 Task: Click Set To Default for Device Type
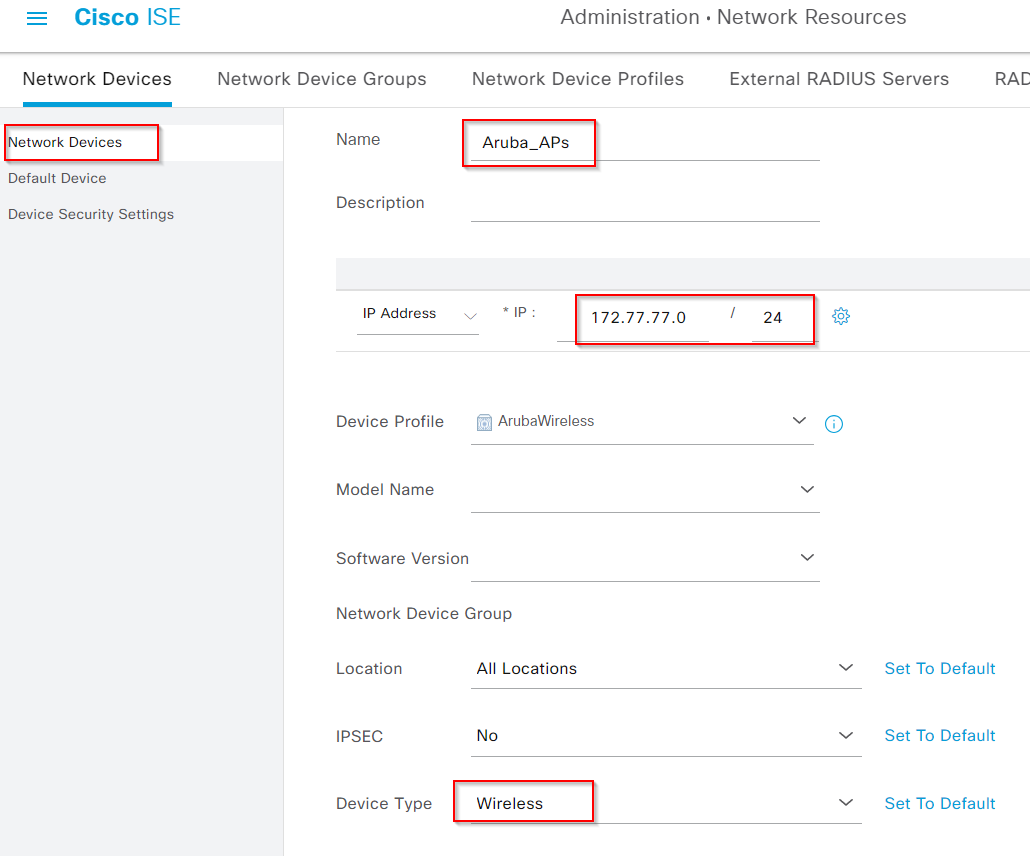[939, 803]
